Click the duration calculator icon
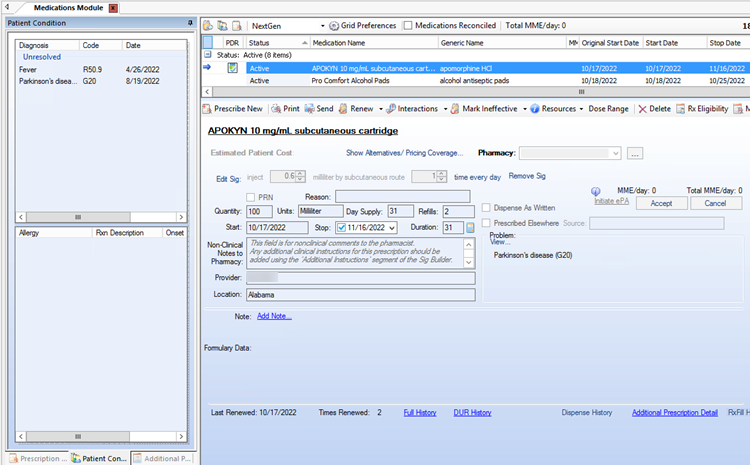 470,228
